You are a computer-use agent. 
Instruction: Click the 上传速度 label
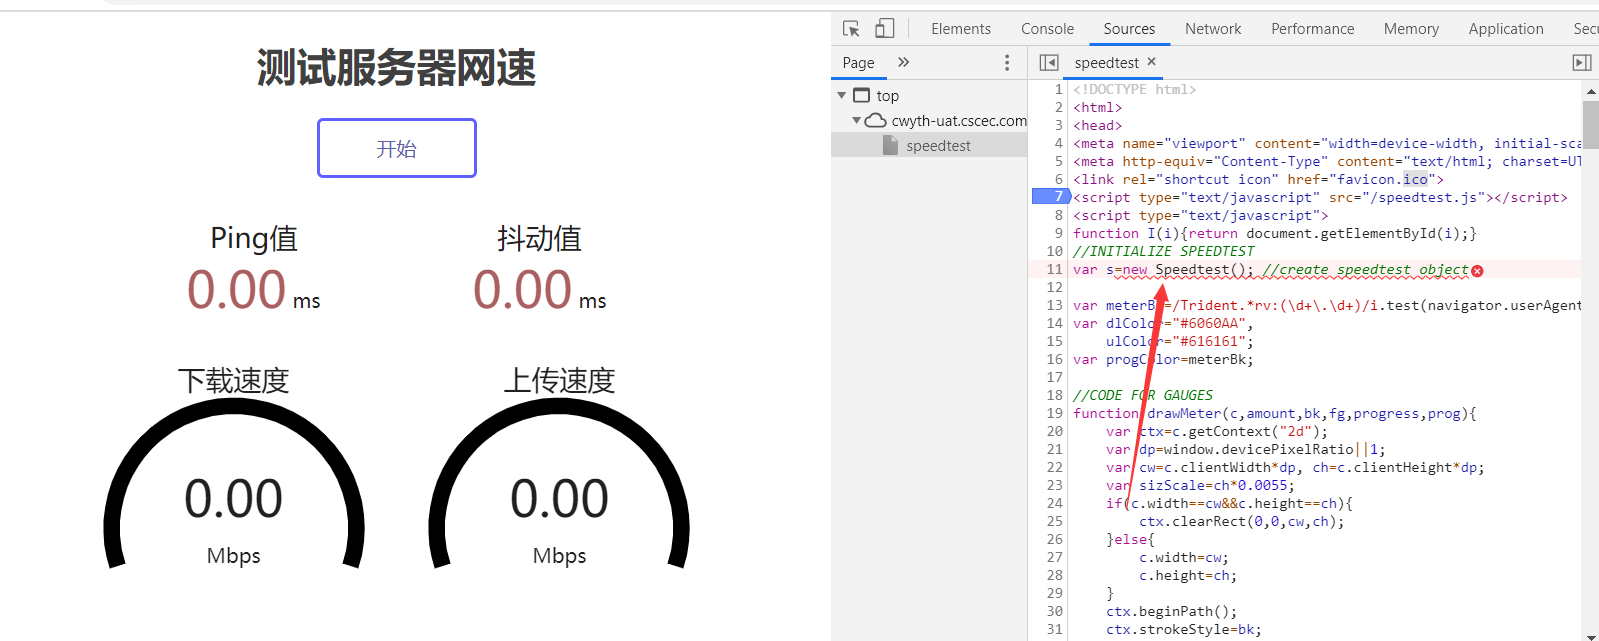[x=559, y=380]
